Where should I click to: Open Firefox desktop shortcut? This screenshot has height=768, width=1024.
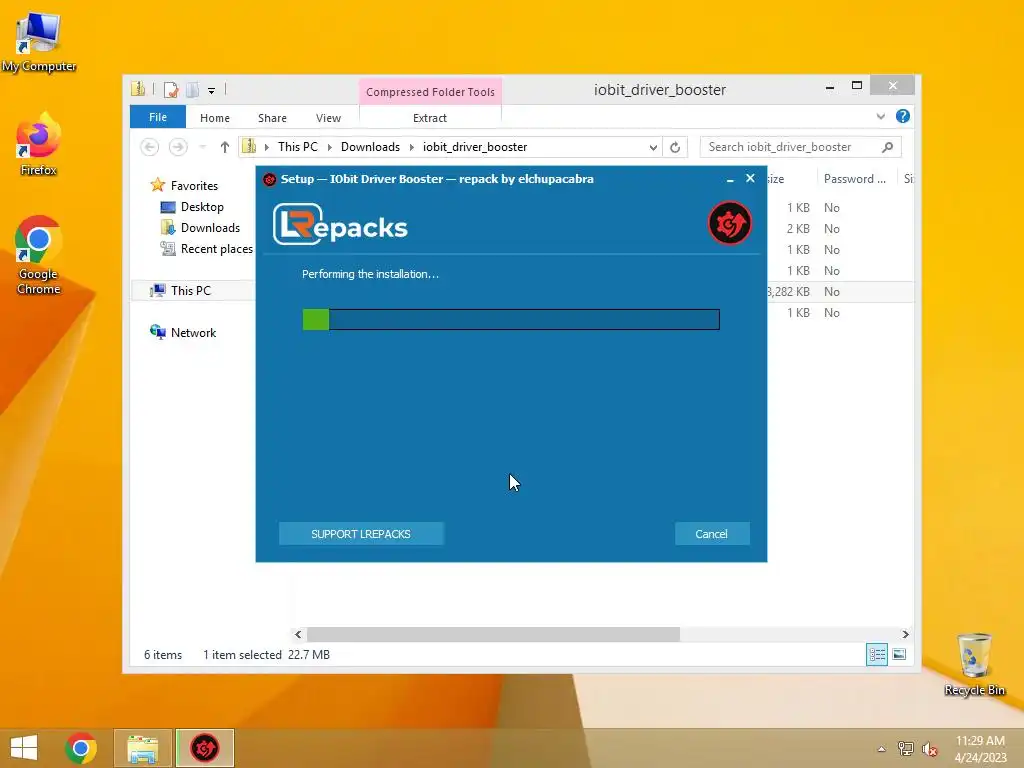pyautogui.click(x=38, y=144)
